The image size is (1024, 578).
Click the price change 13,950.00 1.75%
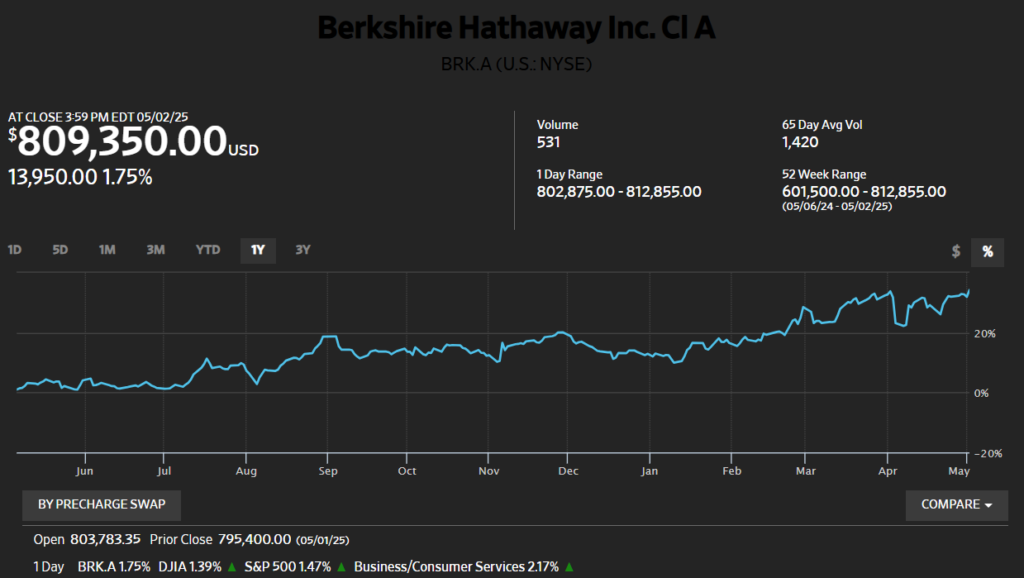(x=80, y=177)
